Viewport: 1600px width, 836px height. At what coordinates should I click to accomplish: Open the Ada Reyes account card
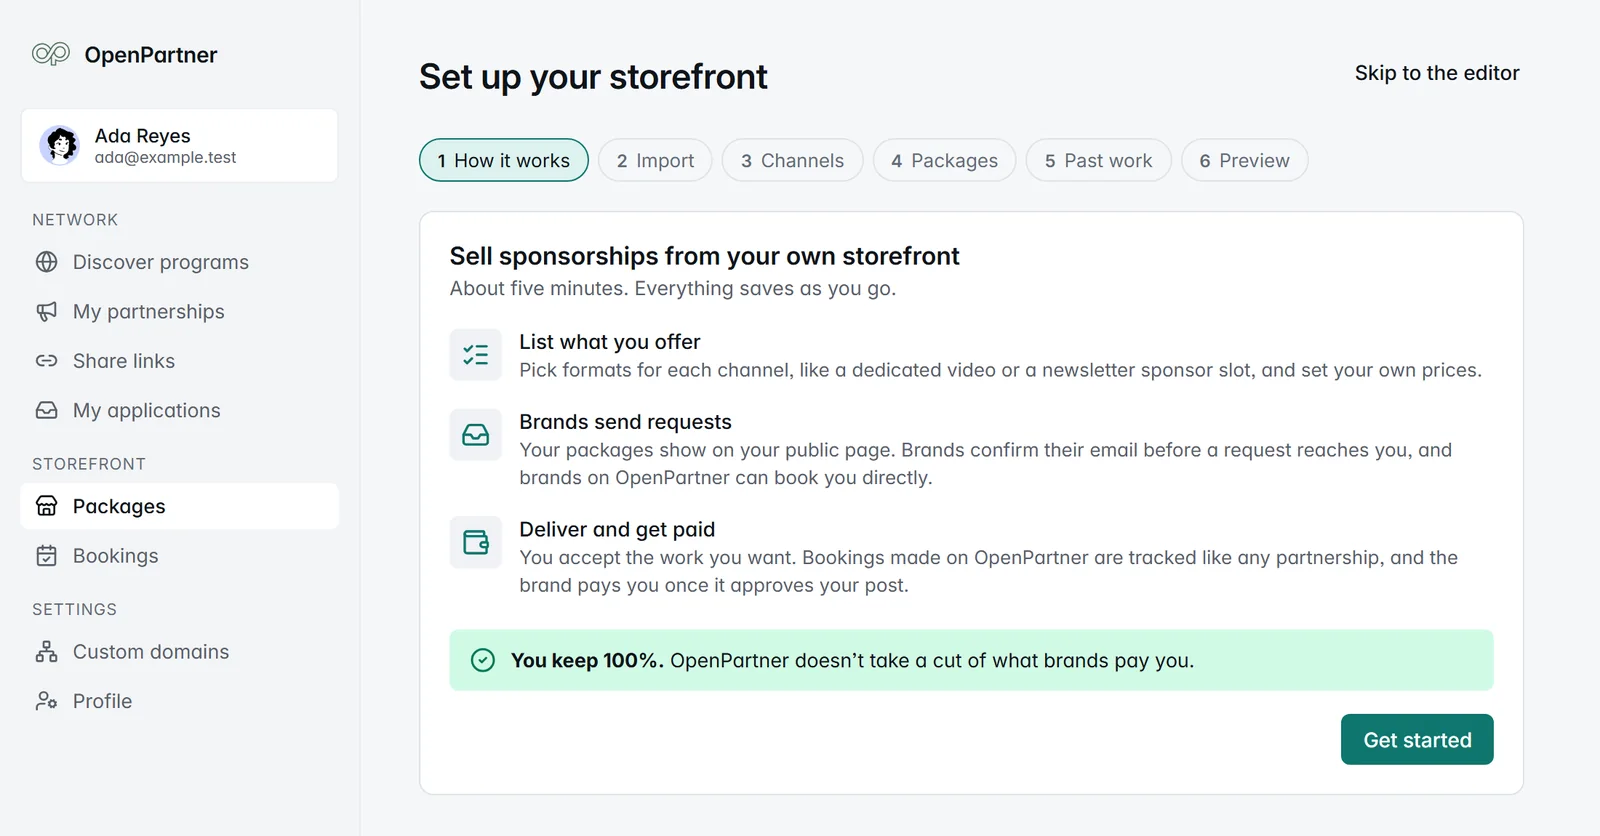pyautogui.click(x=179, y=145)
